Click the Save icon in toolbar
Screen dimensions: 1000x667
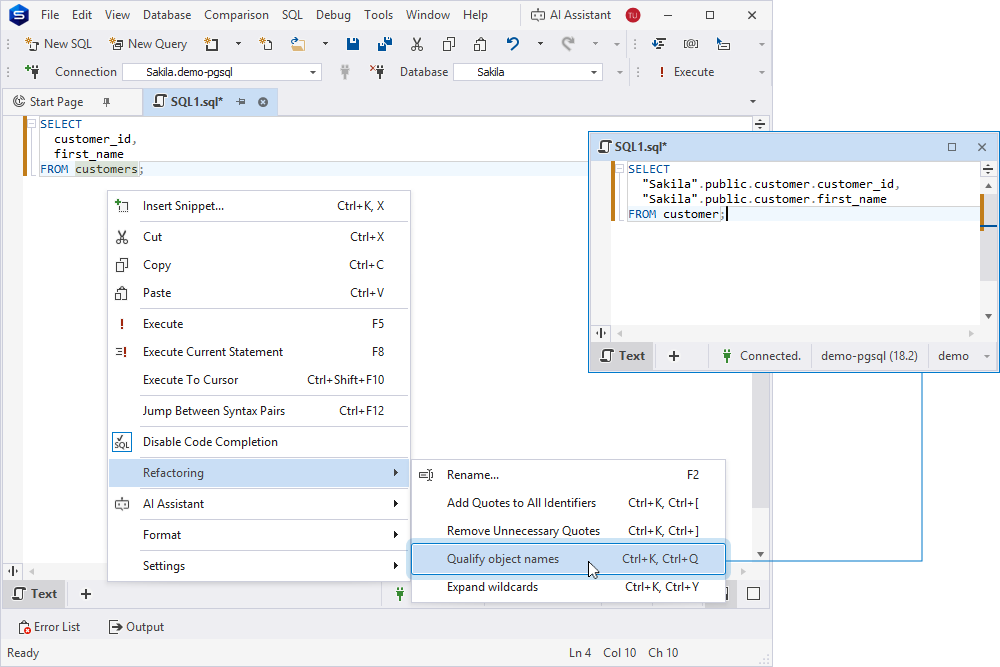[353, 44]
